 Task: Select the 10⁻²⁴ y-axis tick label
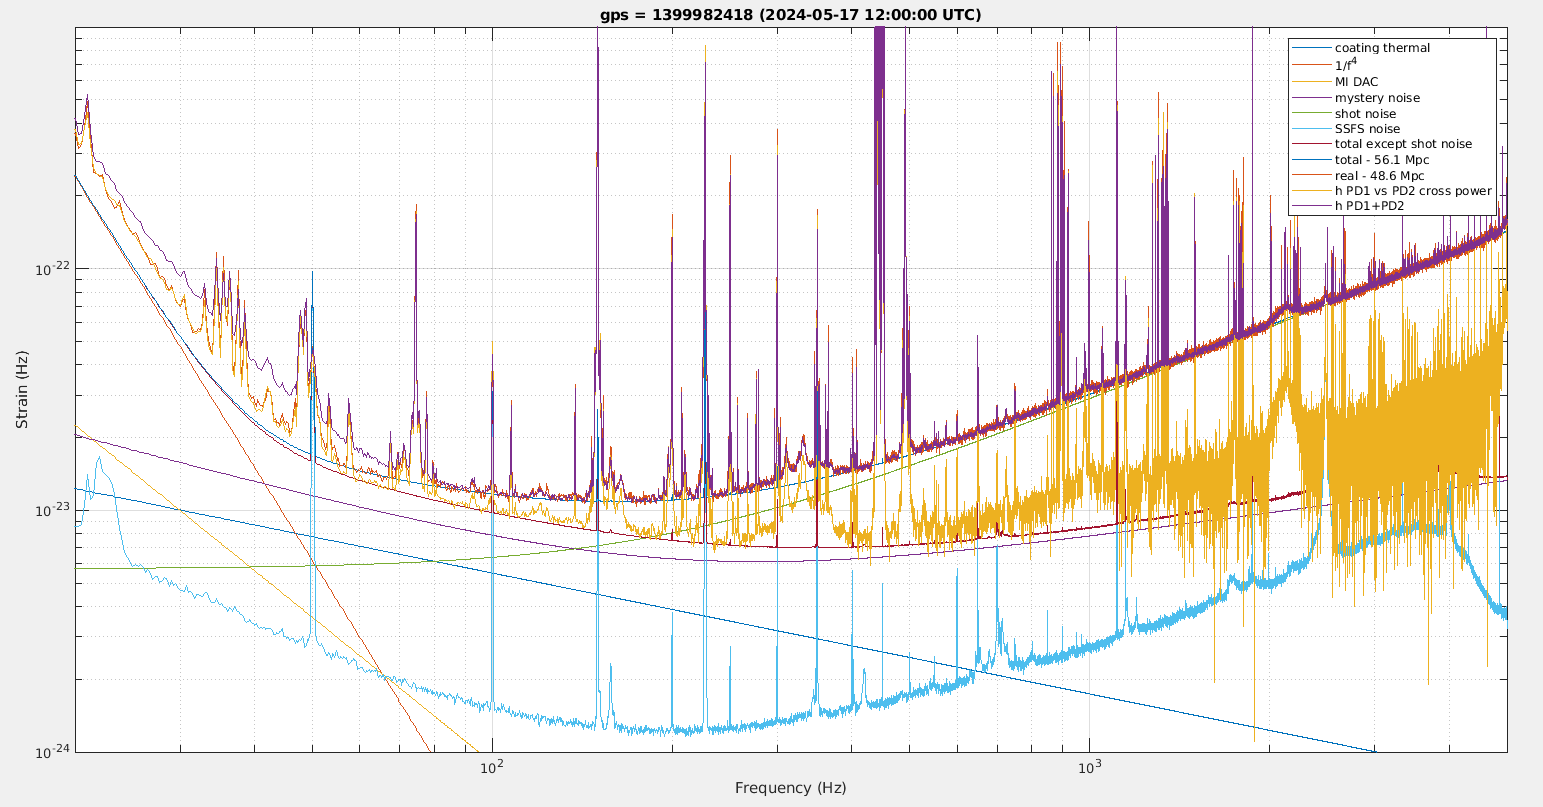(50, 751)
